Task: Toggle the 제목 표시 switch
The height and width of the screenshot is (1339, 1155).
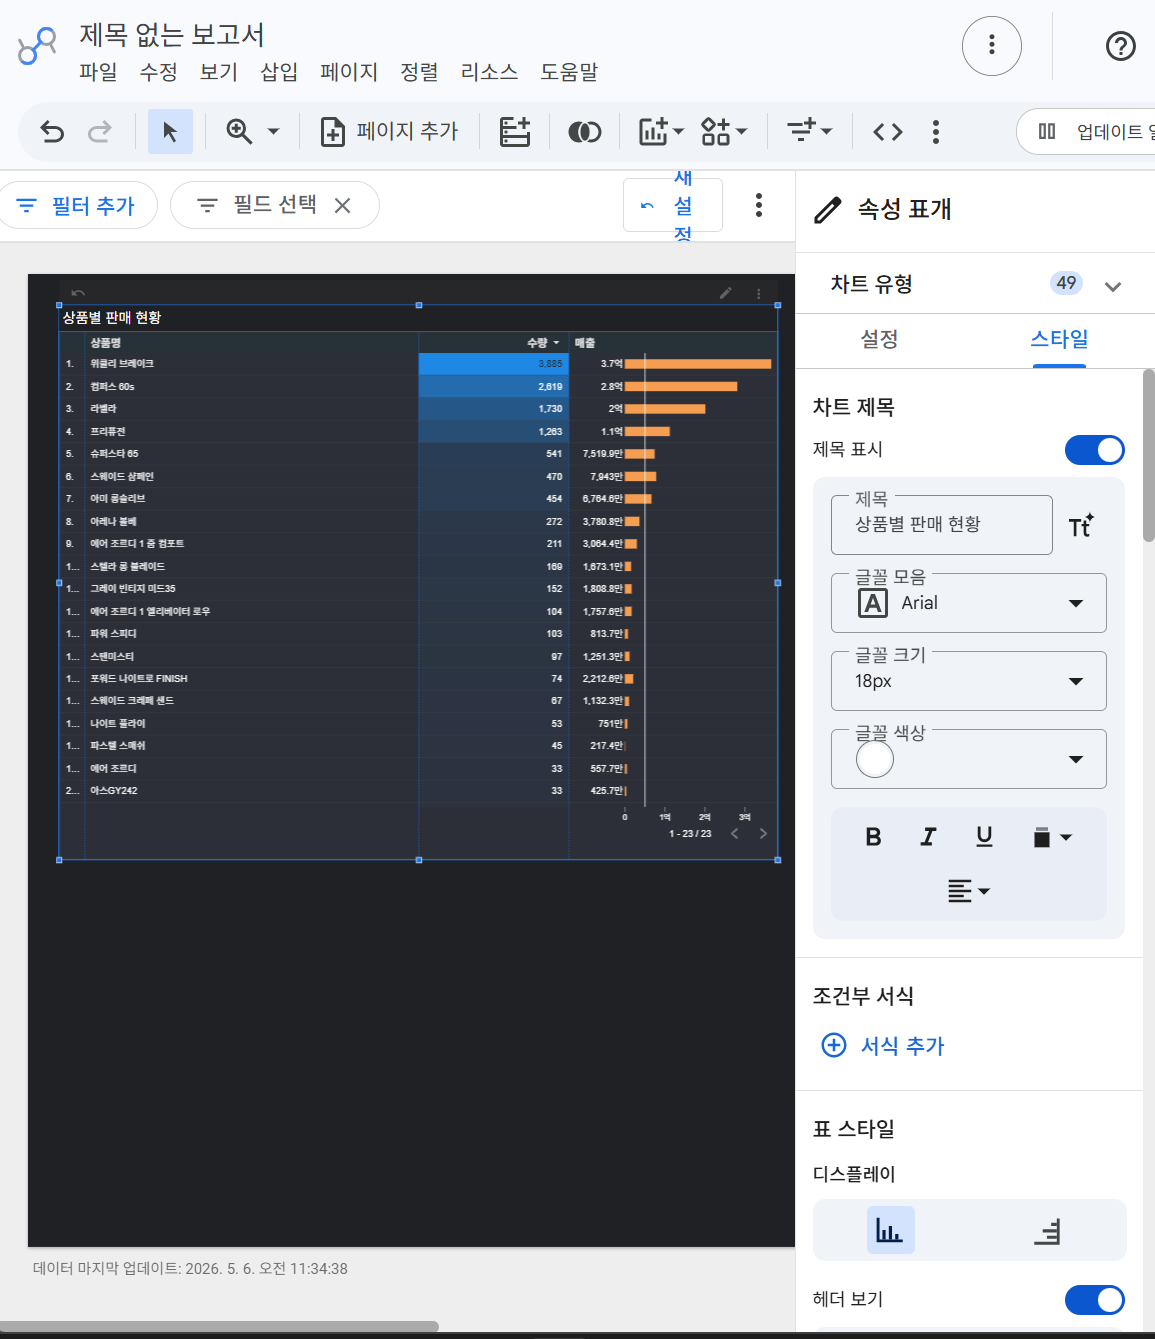Action: [x=1095, y=450]
